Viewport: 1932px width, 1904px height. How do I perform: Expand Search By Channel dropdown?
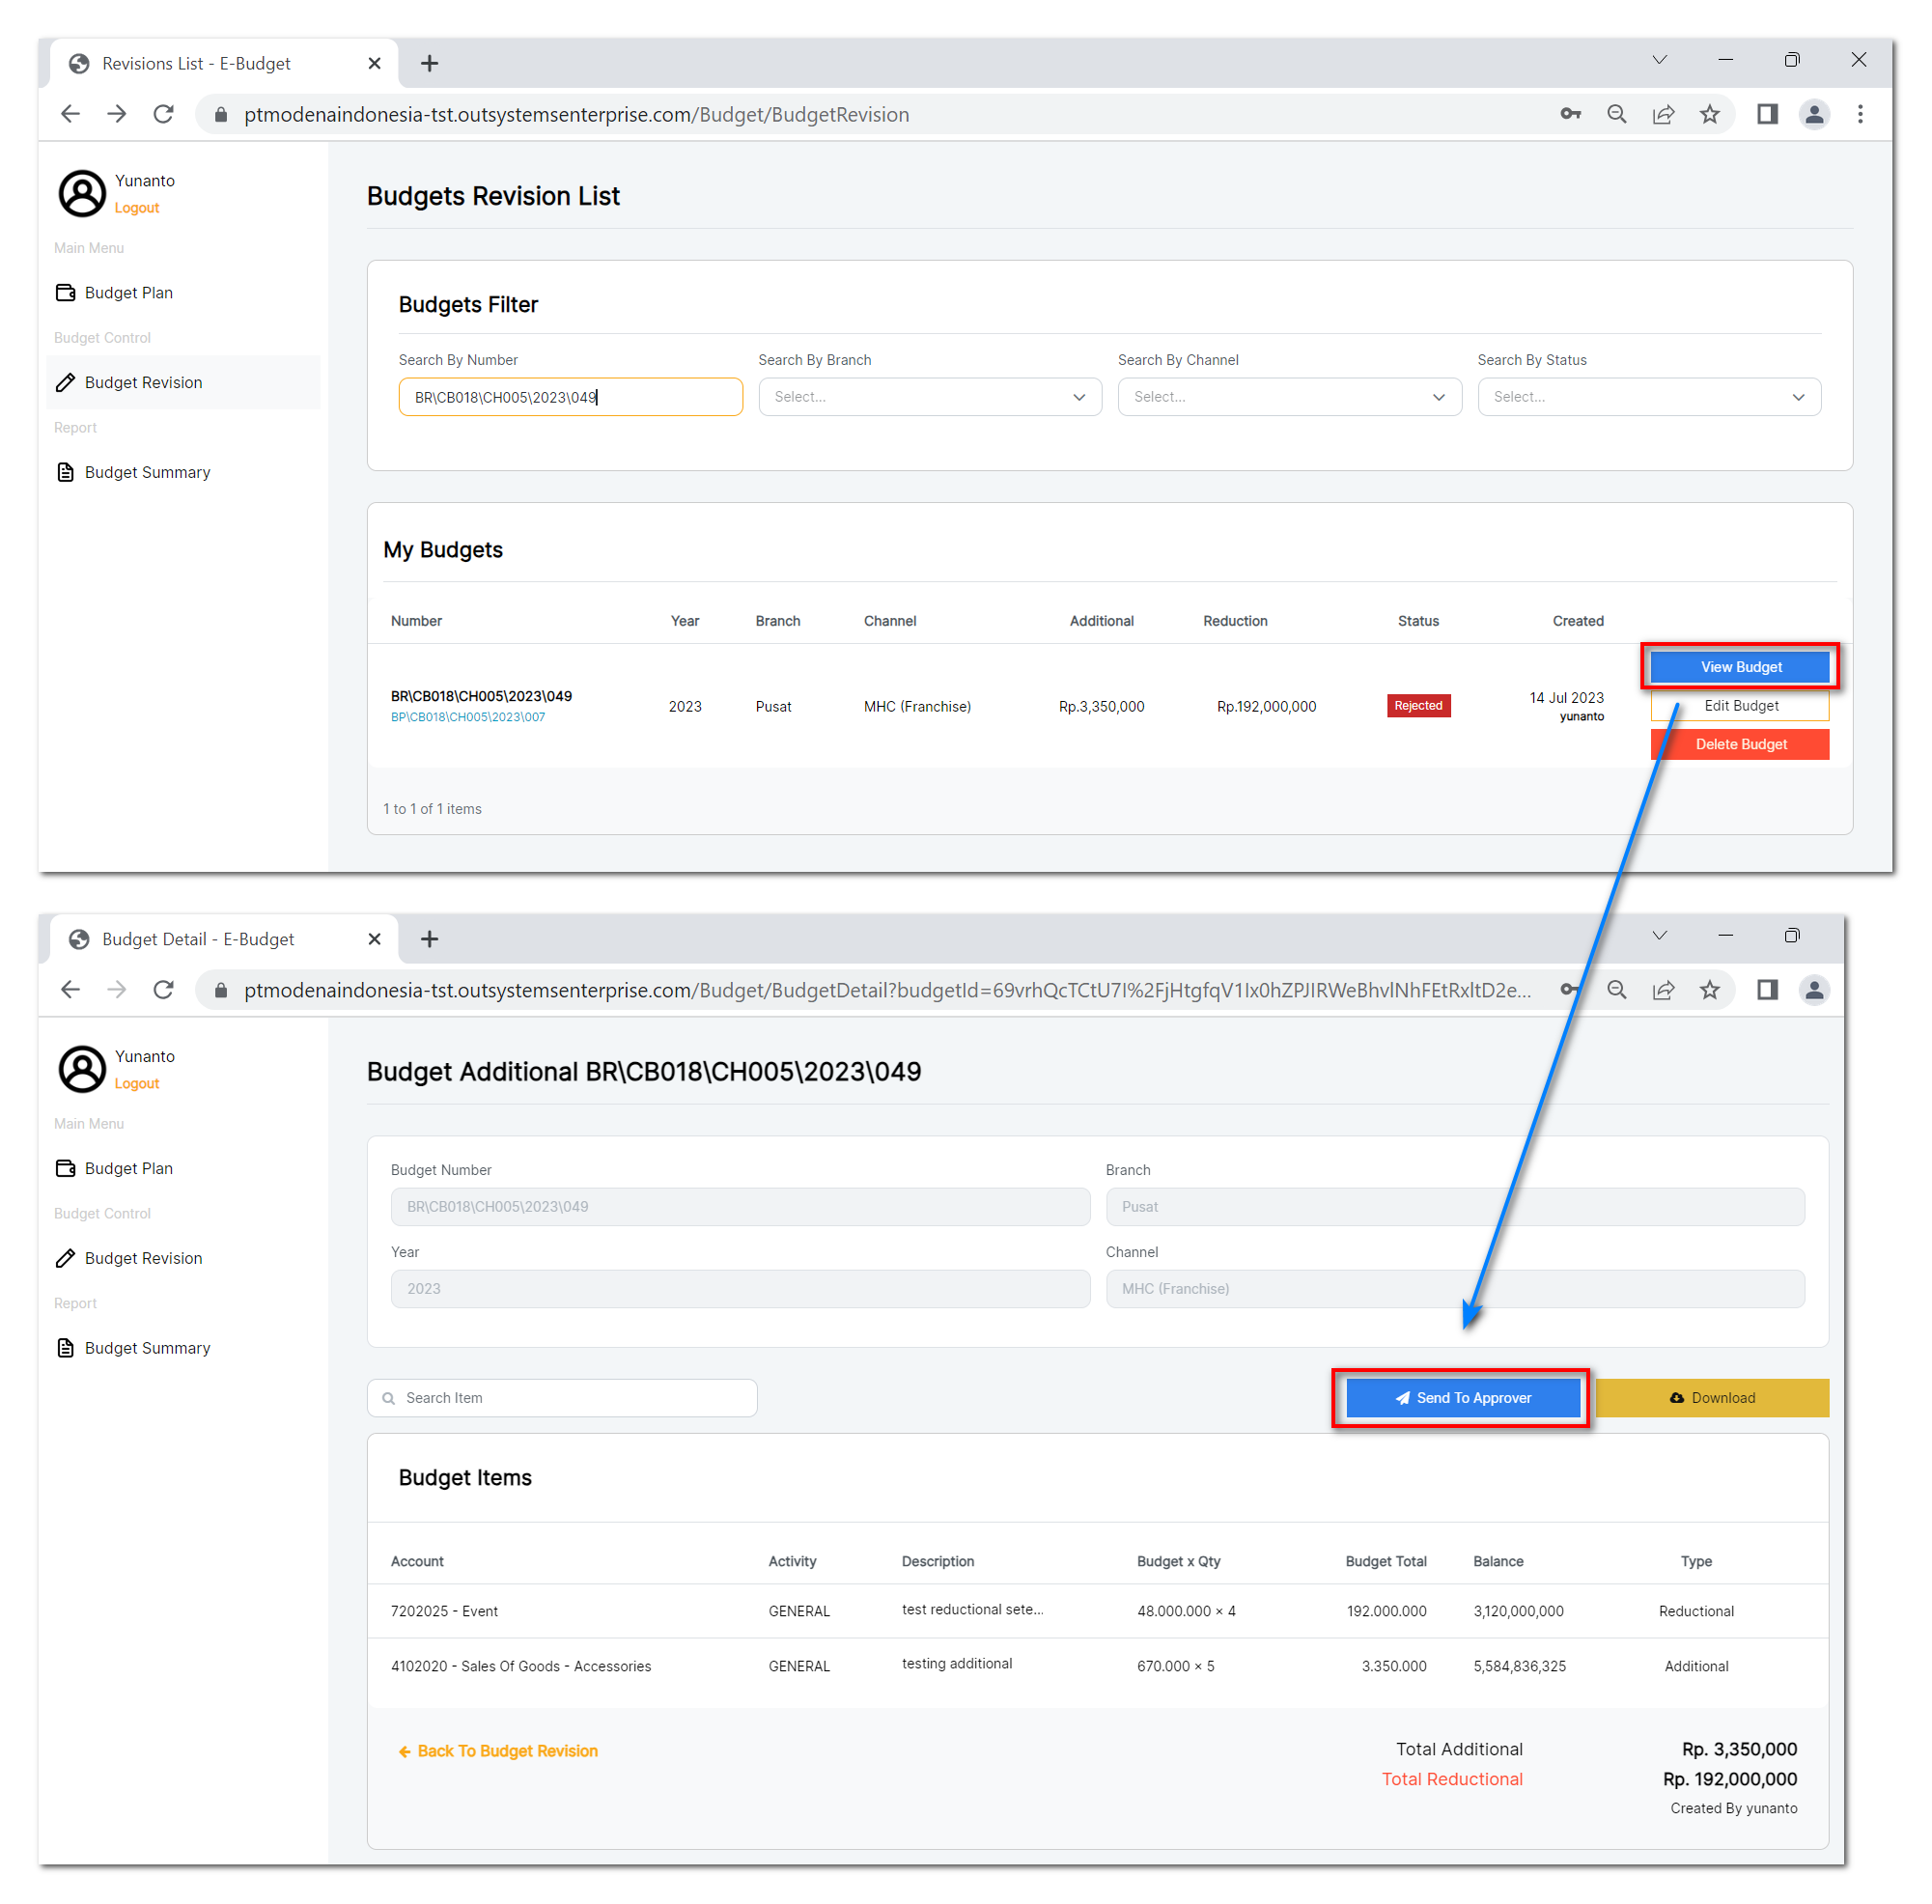click(1289, 397)
